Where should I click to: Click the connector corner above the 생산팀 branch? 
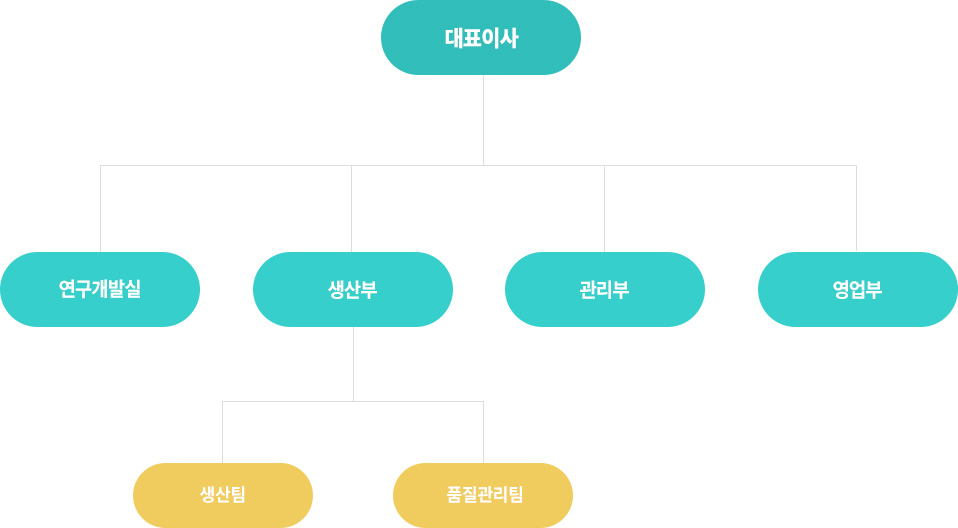(x=222, y=401)
